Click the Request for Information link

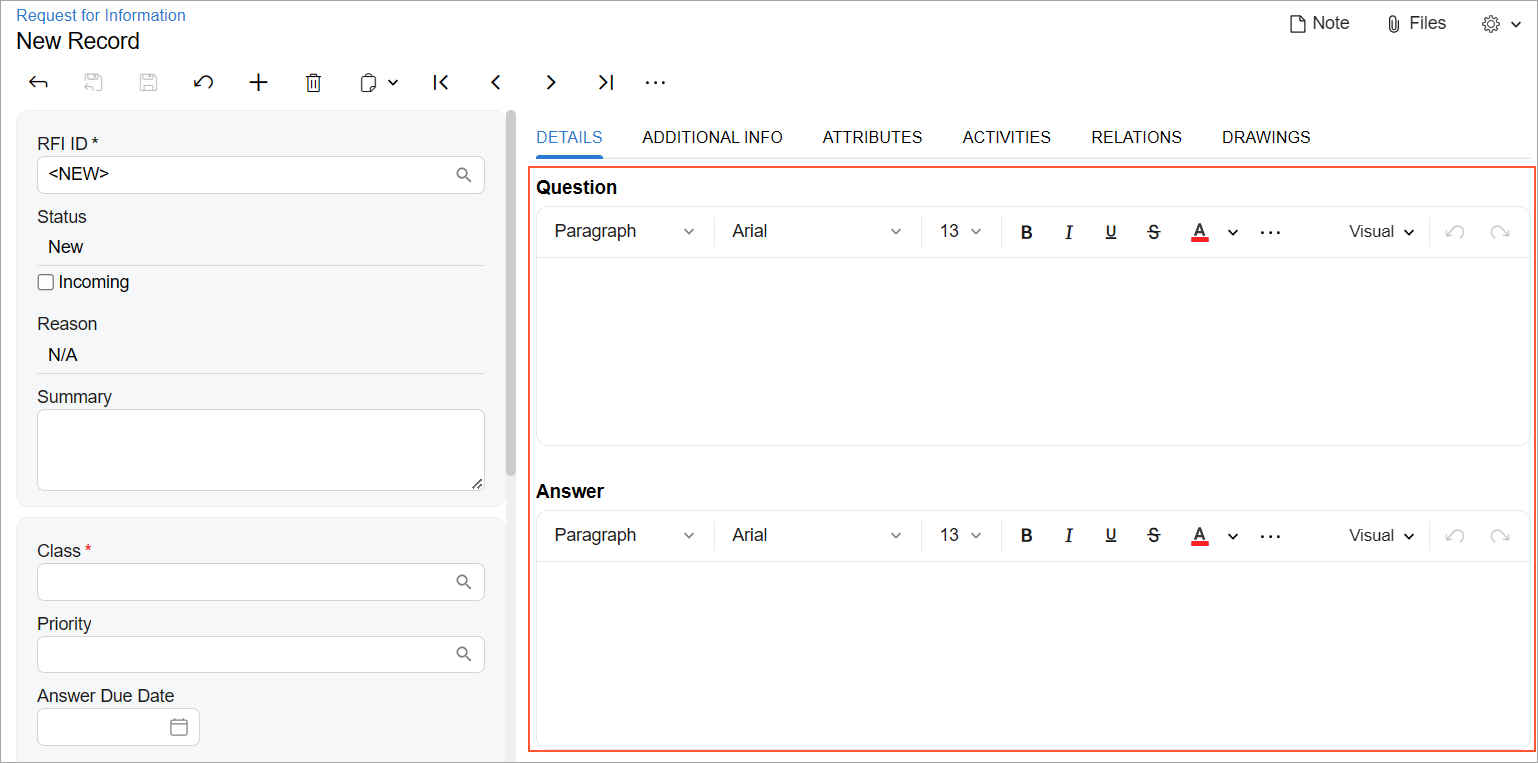click(101, 15)
